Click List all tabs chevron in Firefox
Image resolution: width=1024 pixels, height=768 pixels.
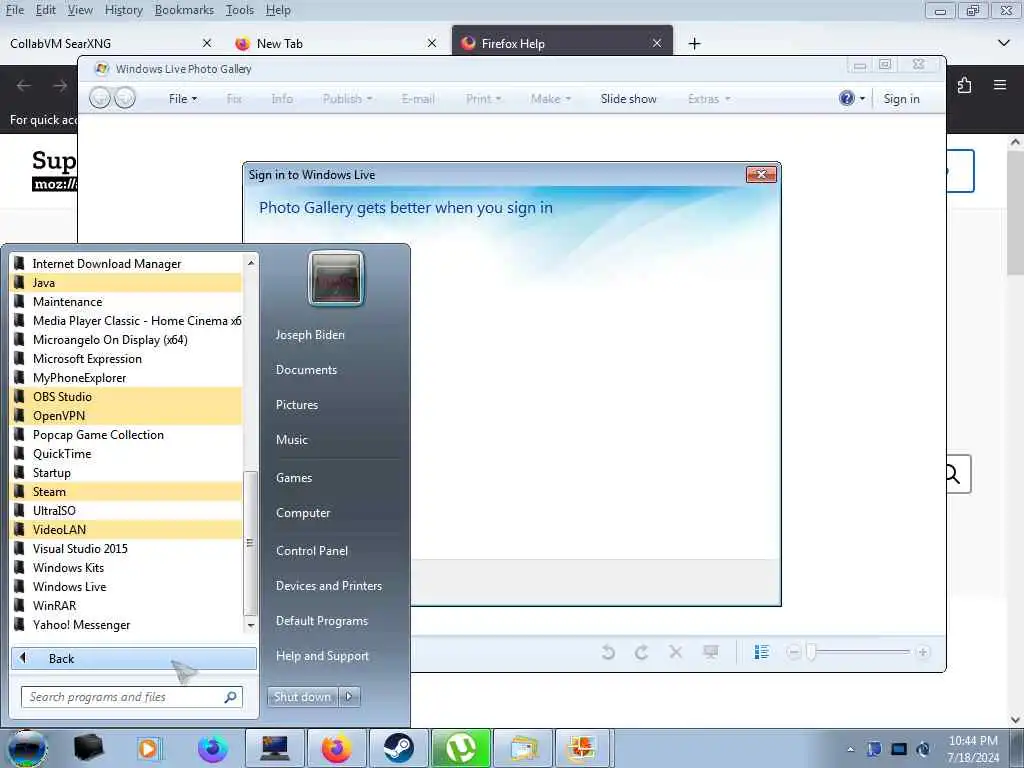tap(1004, 43)
